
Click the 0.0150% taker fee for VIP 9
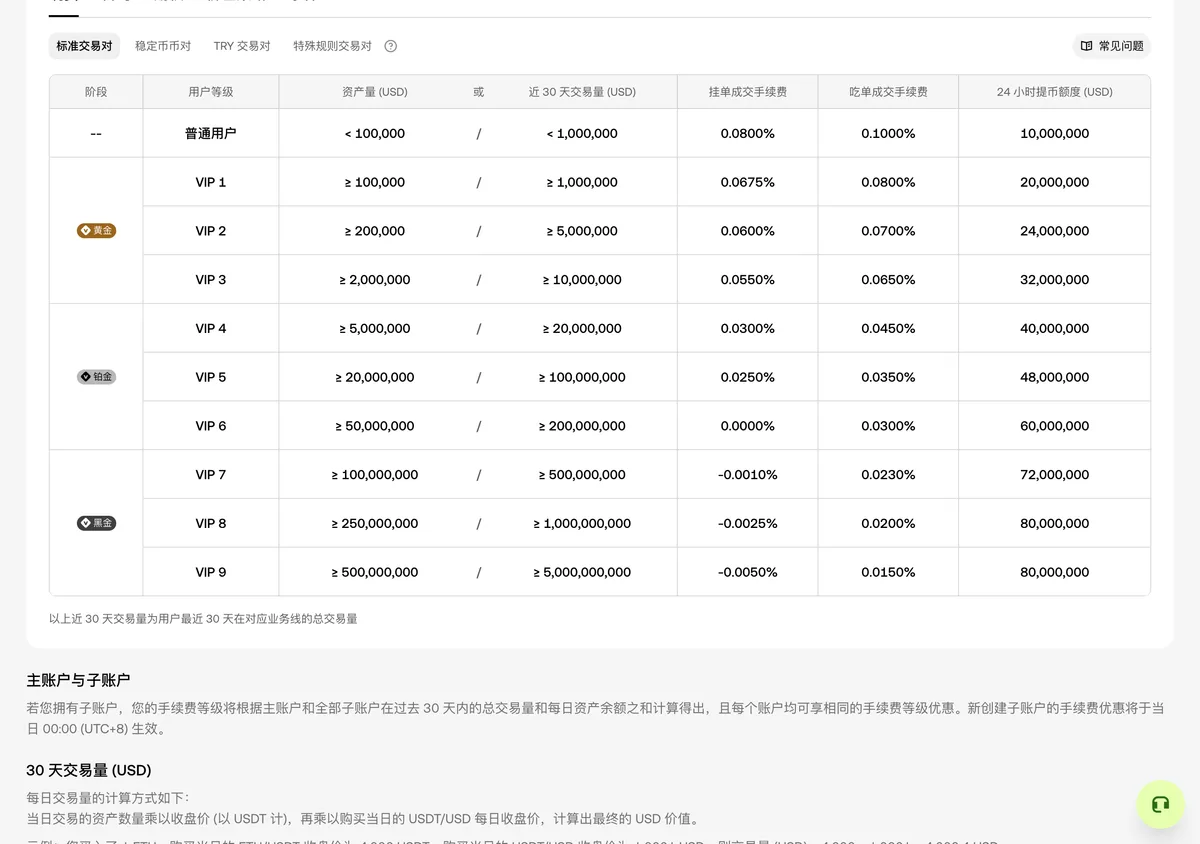pyautogui.click(x=888, y=572)
